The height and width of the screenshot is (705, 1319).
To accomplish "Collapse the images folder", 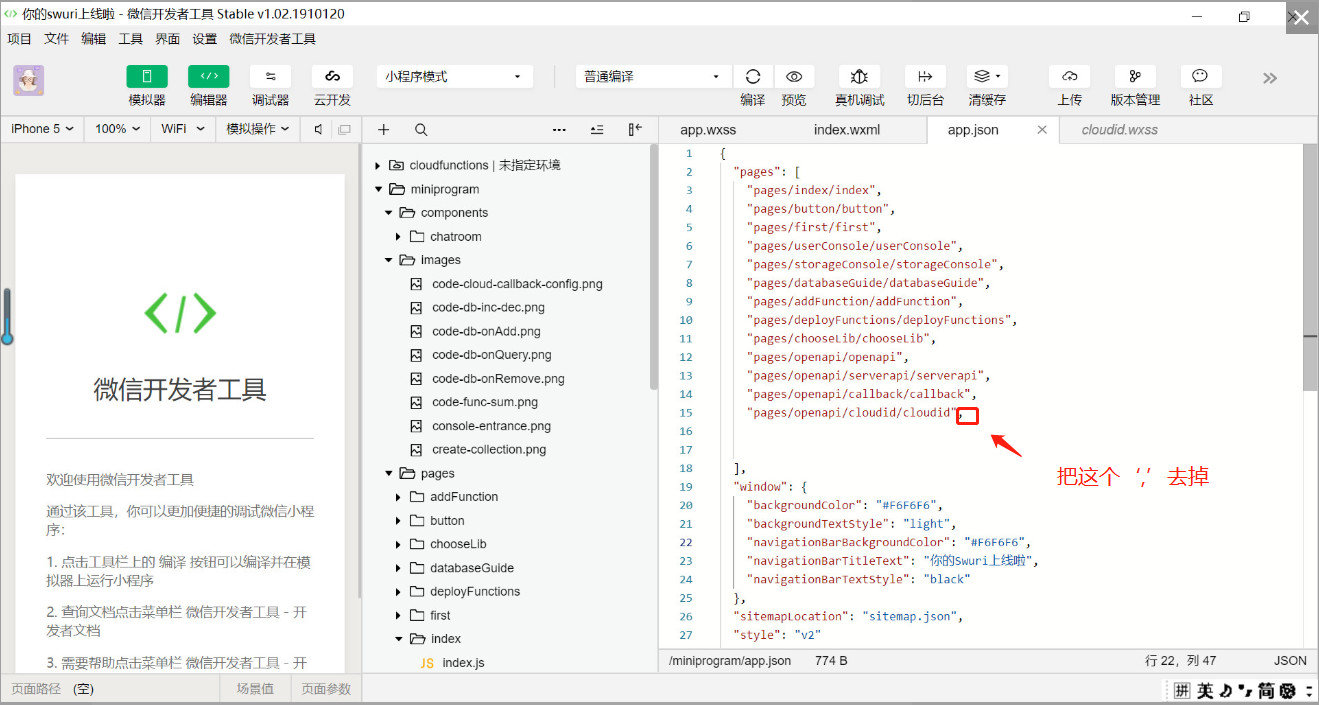I will click(389, 260).
